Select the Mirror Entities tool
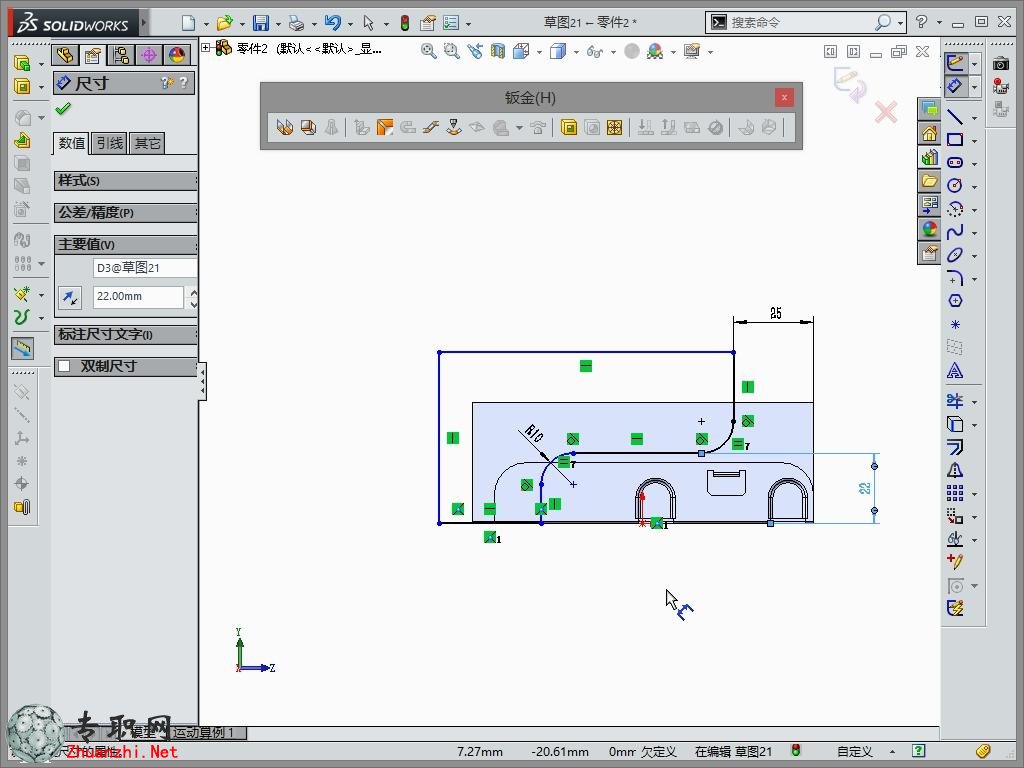 [955, 470]
